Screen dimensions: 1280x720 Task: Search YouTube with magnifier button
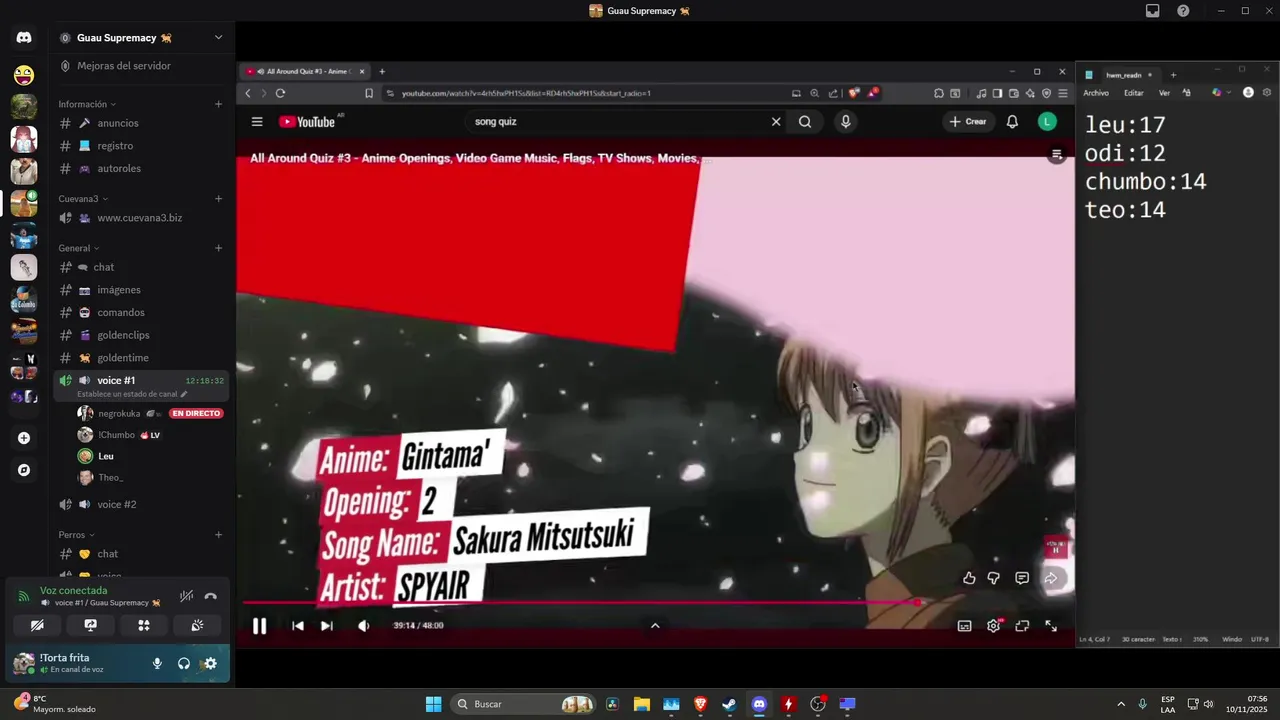(805, 122)
